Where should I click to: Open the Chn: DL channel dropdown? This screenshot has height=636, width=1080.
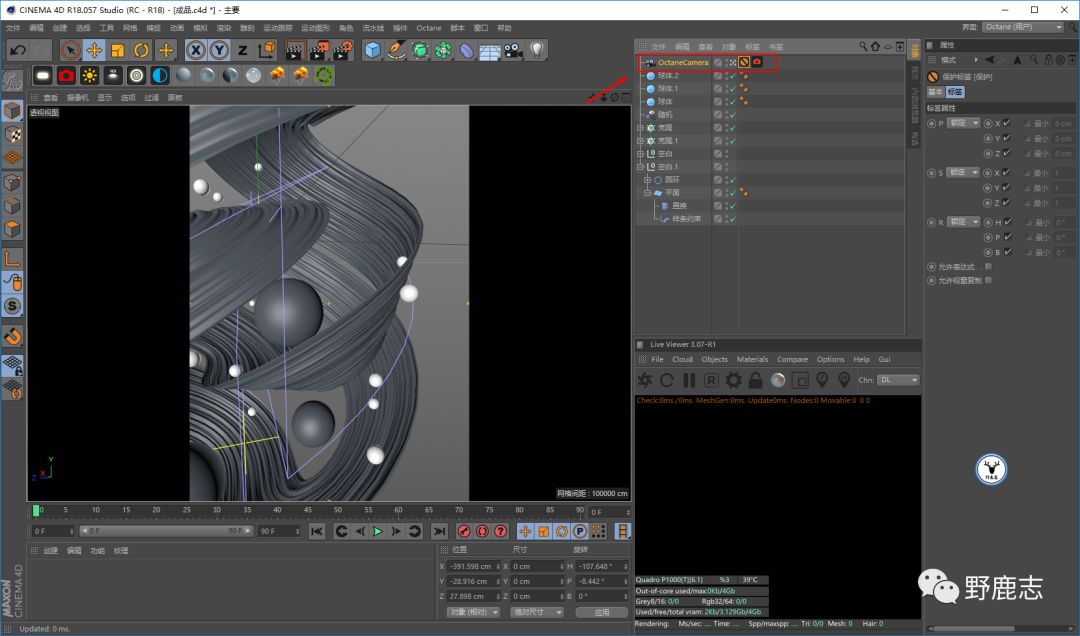coord(898,380)
